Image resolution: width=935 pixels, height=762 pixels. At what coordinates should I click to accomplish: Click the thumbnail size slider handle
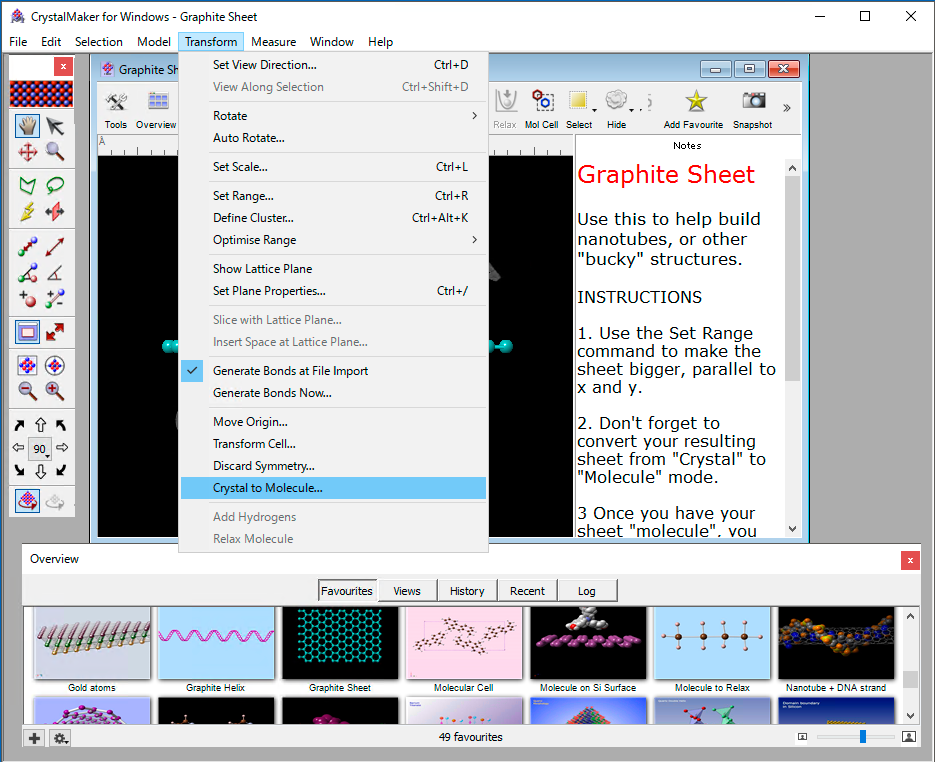(863, 737)
